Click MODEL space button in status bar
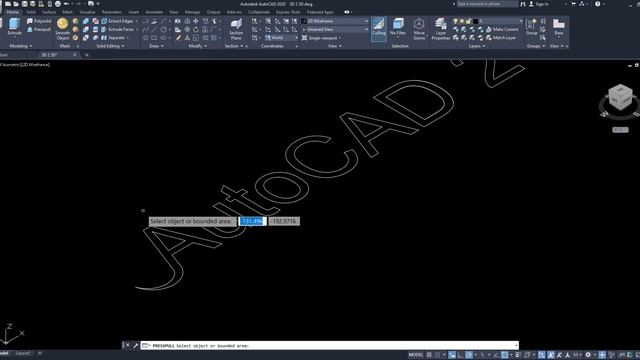 click(416, 355)
